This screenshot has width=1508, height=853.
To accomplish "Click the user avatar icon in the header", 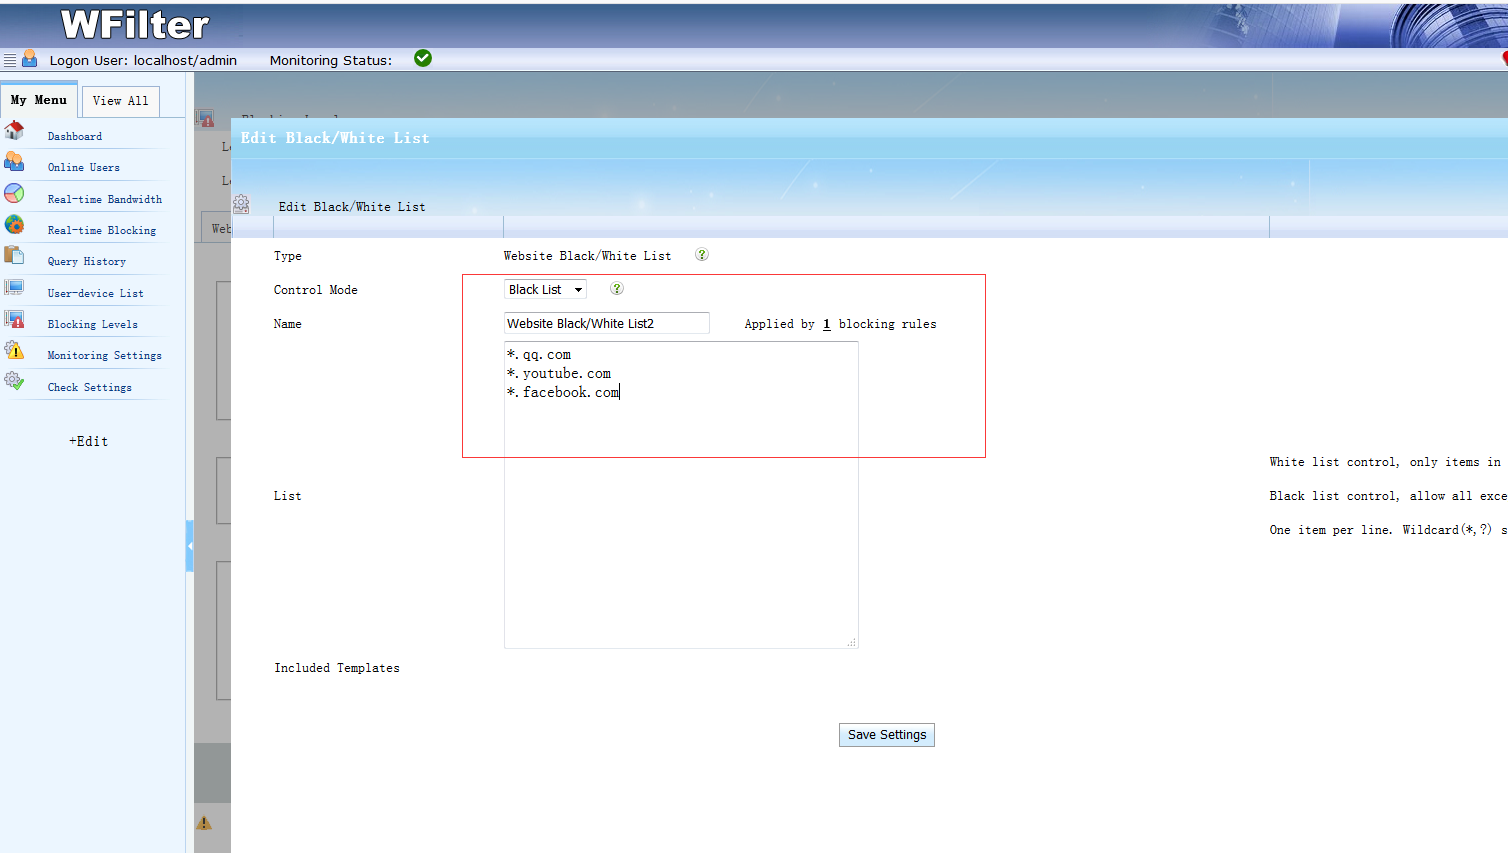I will coord(30,59).
